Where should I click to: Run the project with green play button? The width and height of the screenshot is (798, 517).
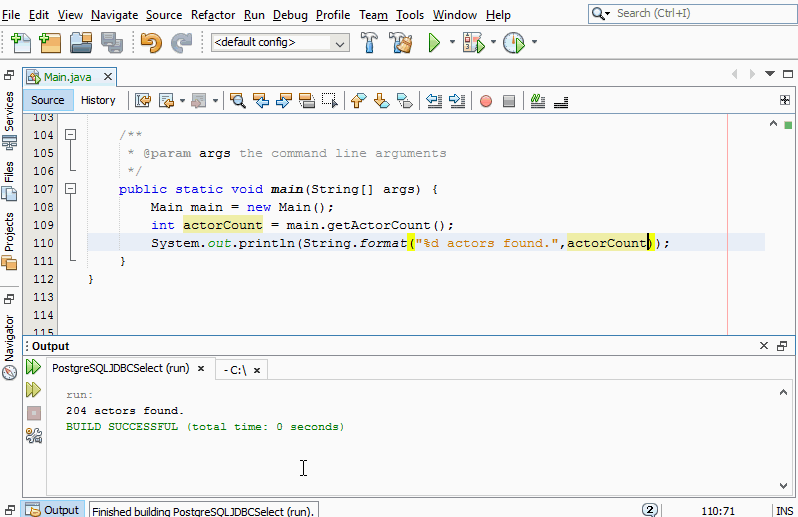point(435,43)
